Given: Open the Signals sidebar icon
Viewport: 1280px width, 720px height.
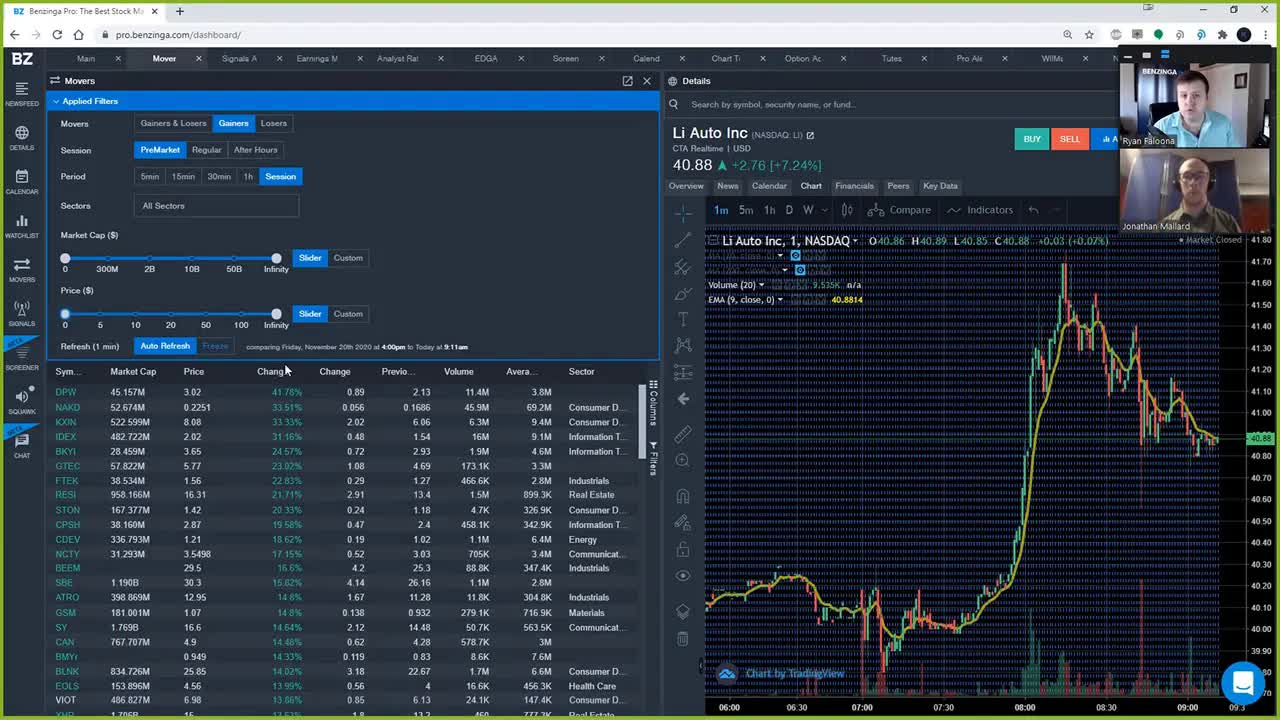Looking at the screenshot, I should (x=22, y=314).
